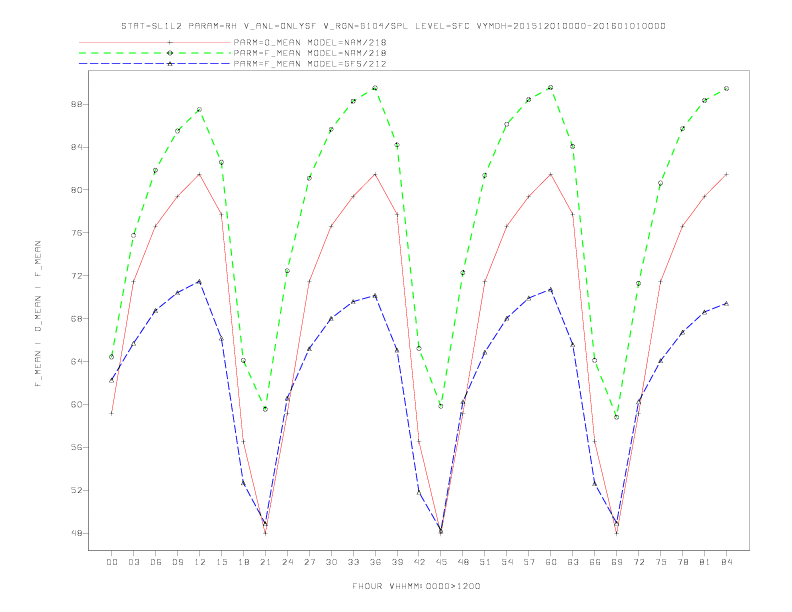This screenshot has width=792, height=612.
Task: Click red plus data point at forecast hour 60
Action: tap(551, 174)
